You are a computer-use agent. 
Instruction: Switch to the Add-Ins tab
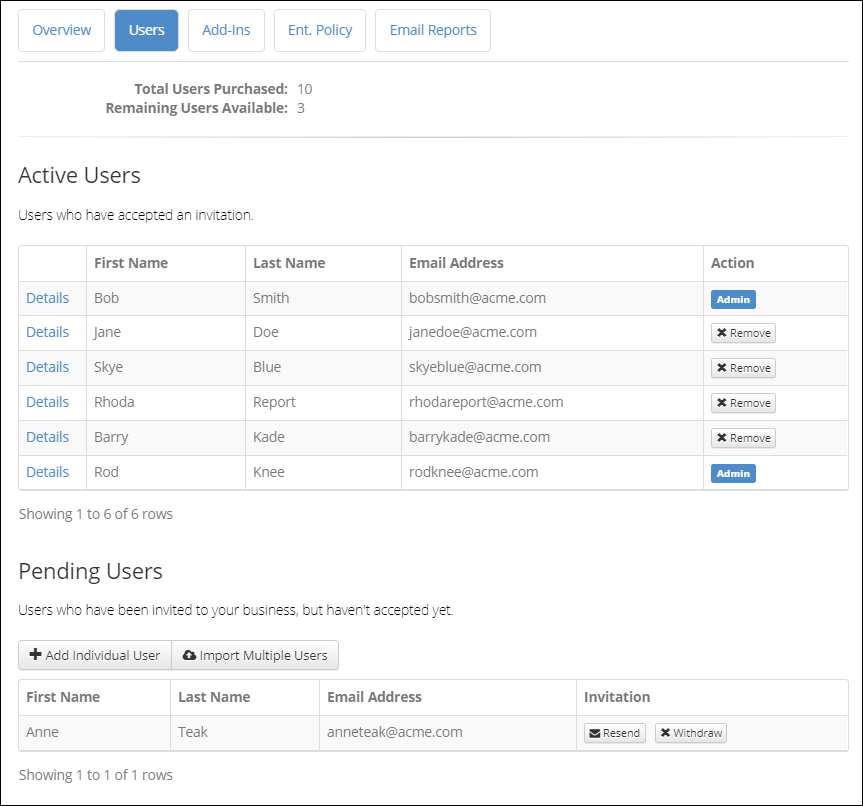click(x=226, y=30)
